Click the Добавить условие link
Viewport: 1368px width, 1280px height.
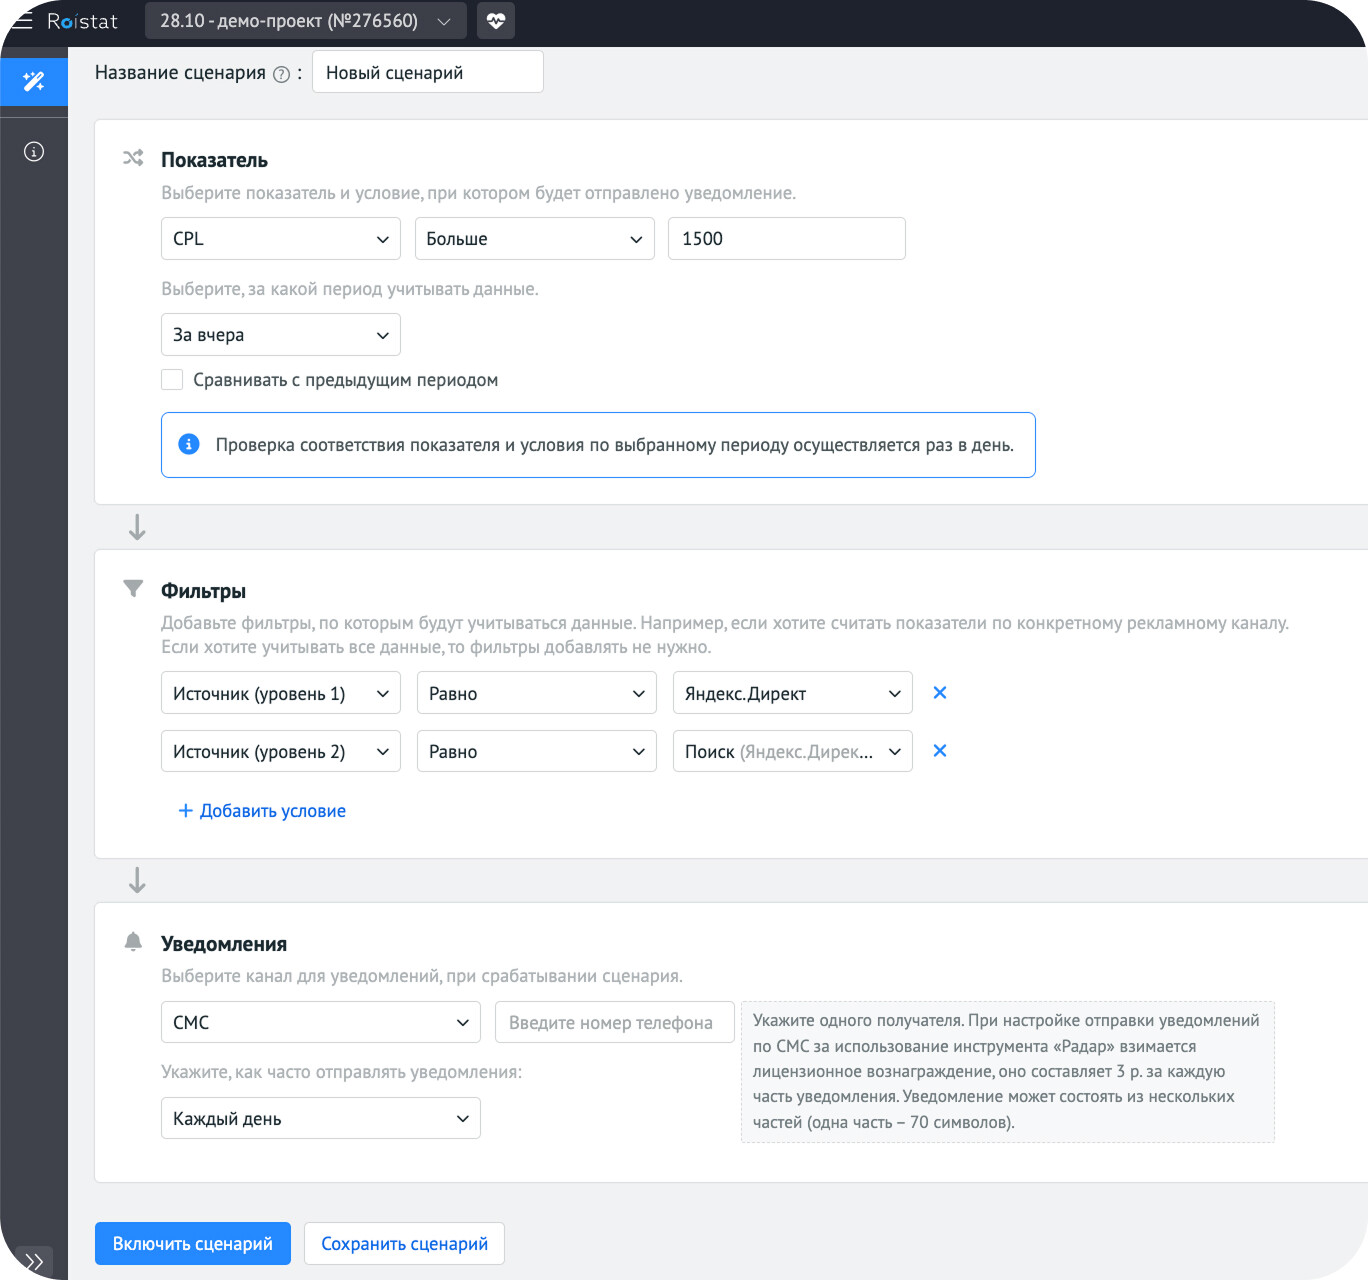[262, 811]
